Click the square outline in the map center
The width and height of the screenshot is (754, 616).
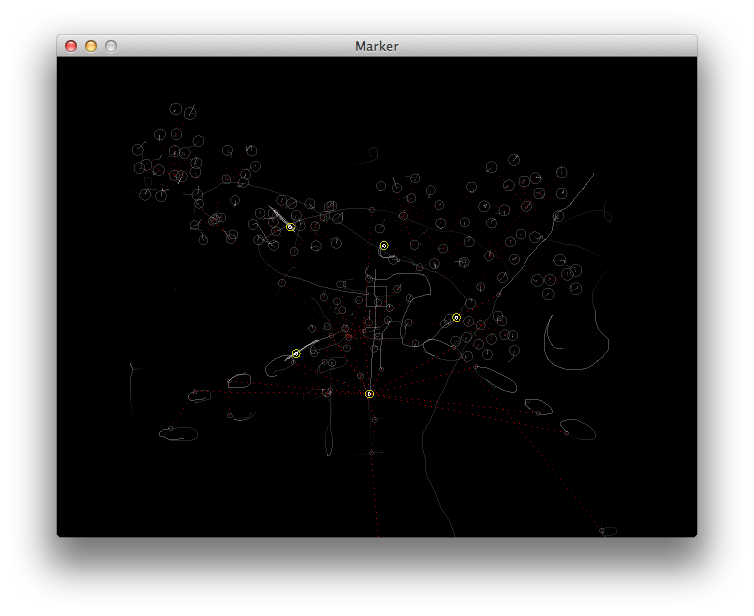[376, 296]
